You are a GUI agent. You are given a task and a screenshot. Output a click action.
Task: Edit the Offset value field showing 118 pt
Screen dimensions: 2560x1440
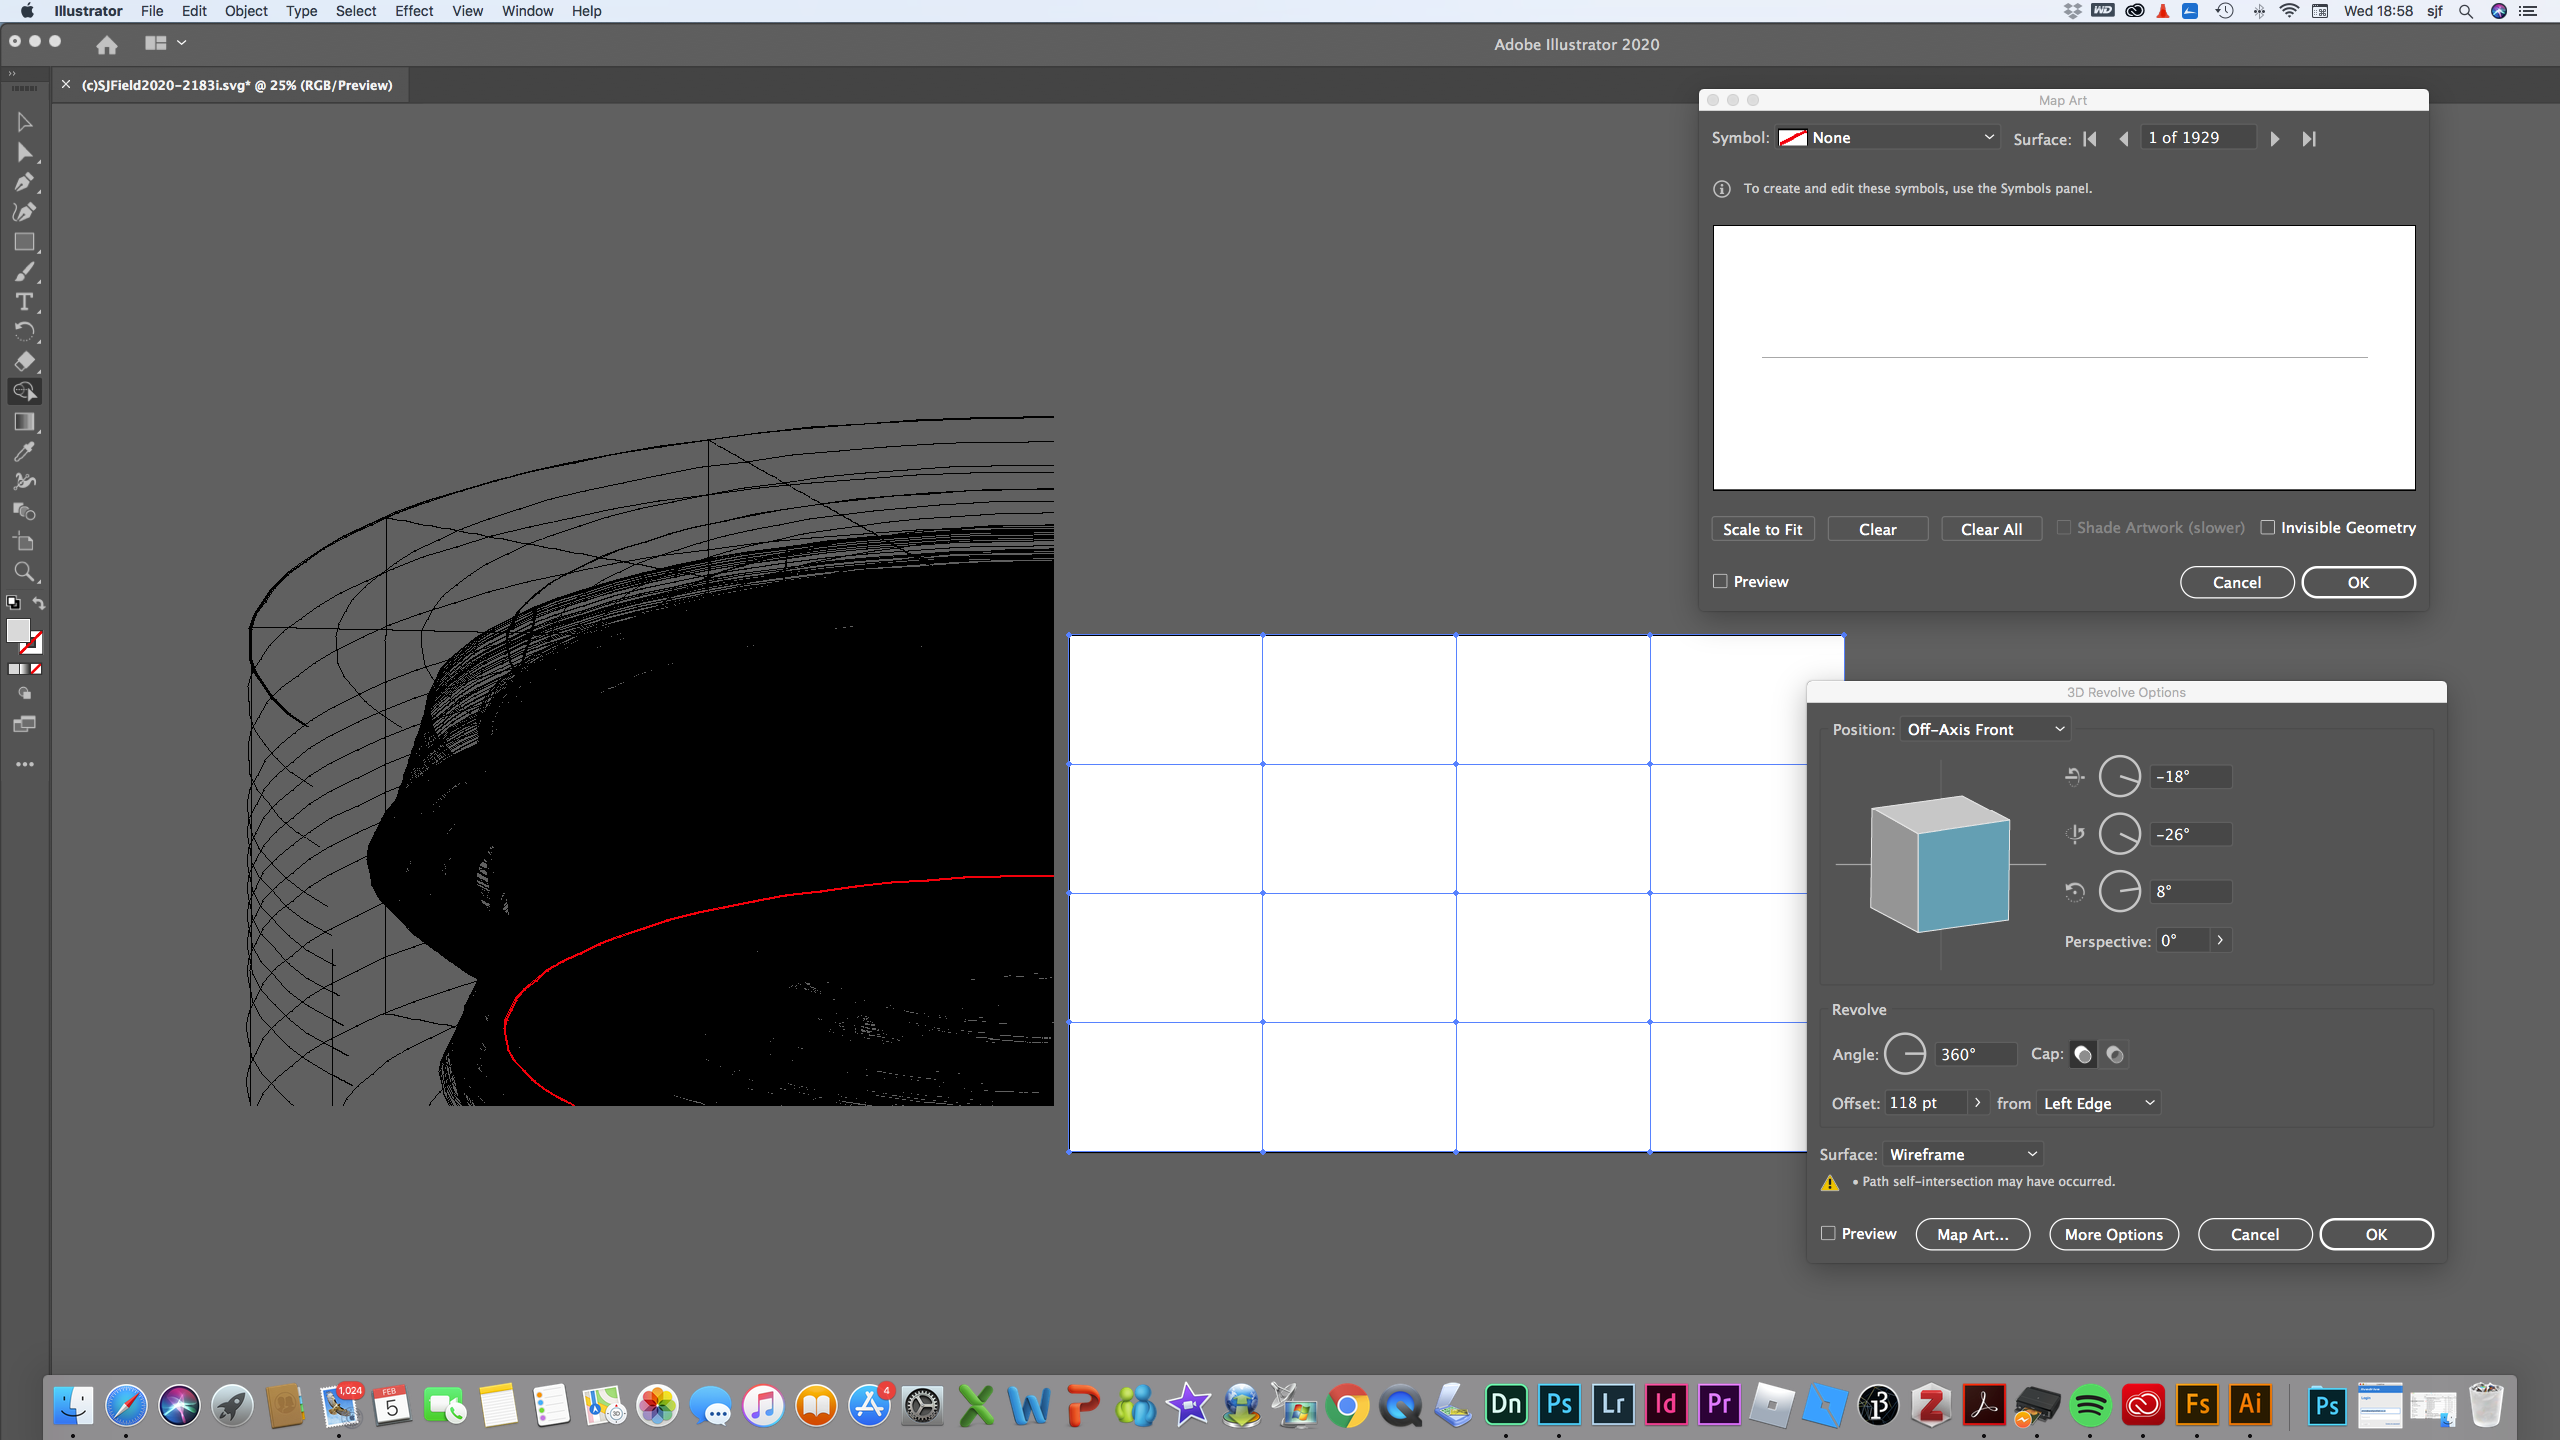(x=1928, y=1102)
